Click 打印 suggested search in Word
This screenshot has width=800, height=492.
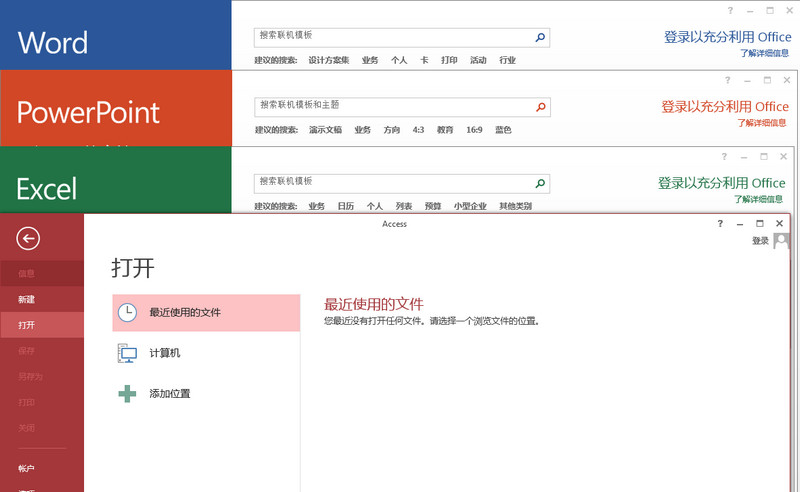(x=449, y=60)
